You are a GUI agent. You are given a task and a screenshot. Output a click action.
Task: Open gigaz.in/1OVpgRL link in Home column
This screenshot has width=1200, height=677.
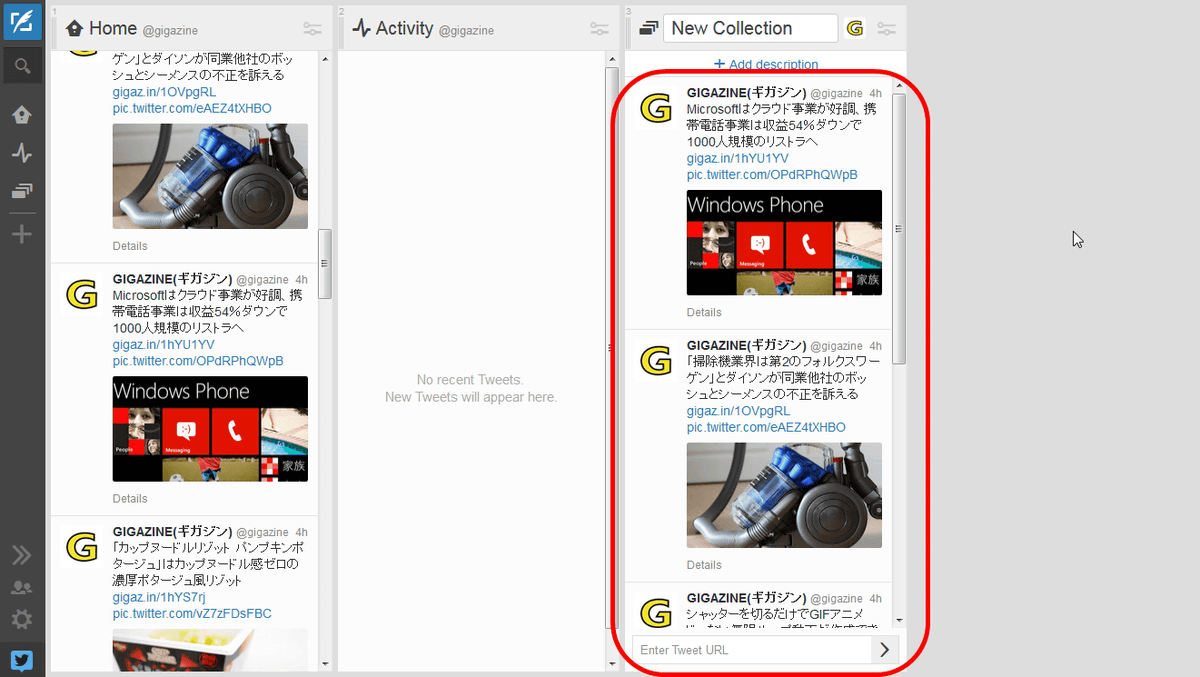(x=164, y=92)
